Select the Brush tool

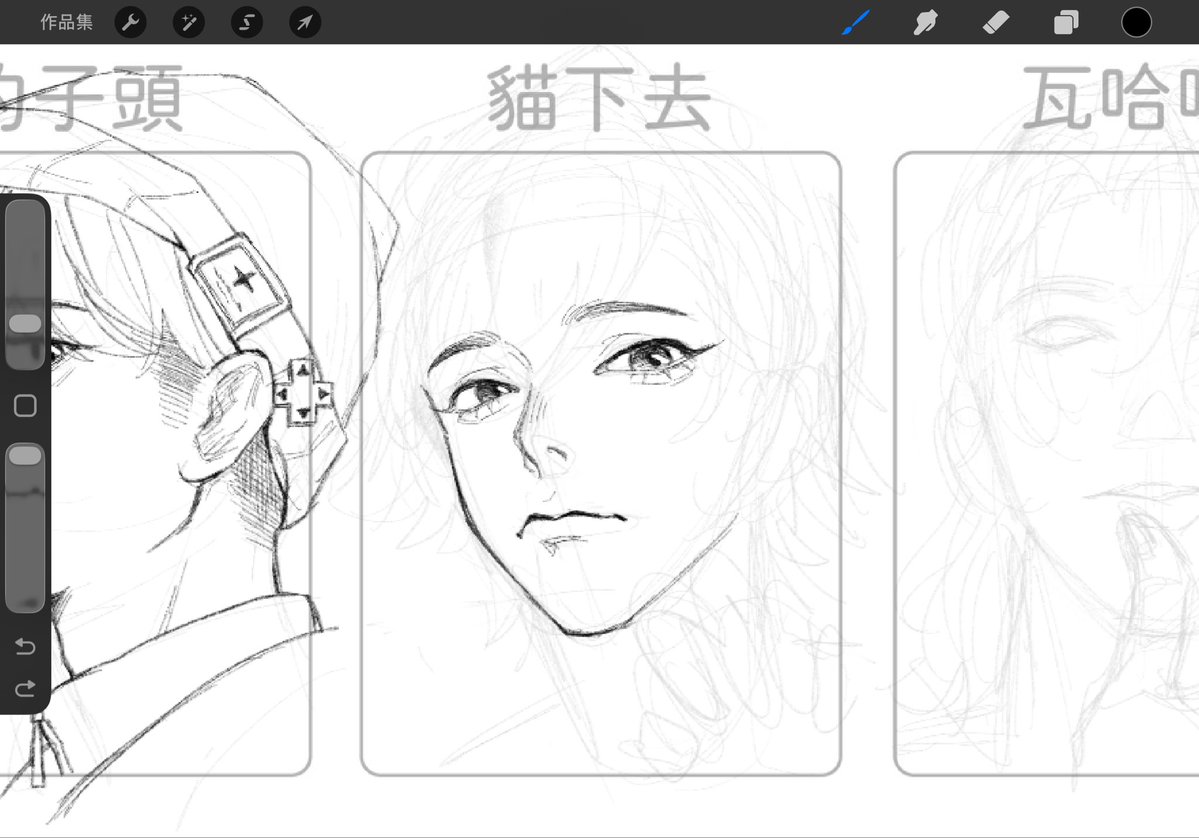(x=856, y=22)
